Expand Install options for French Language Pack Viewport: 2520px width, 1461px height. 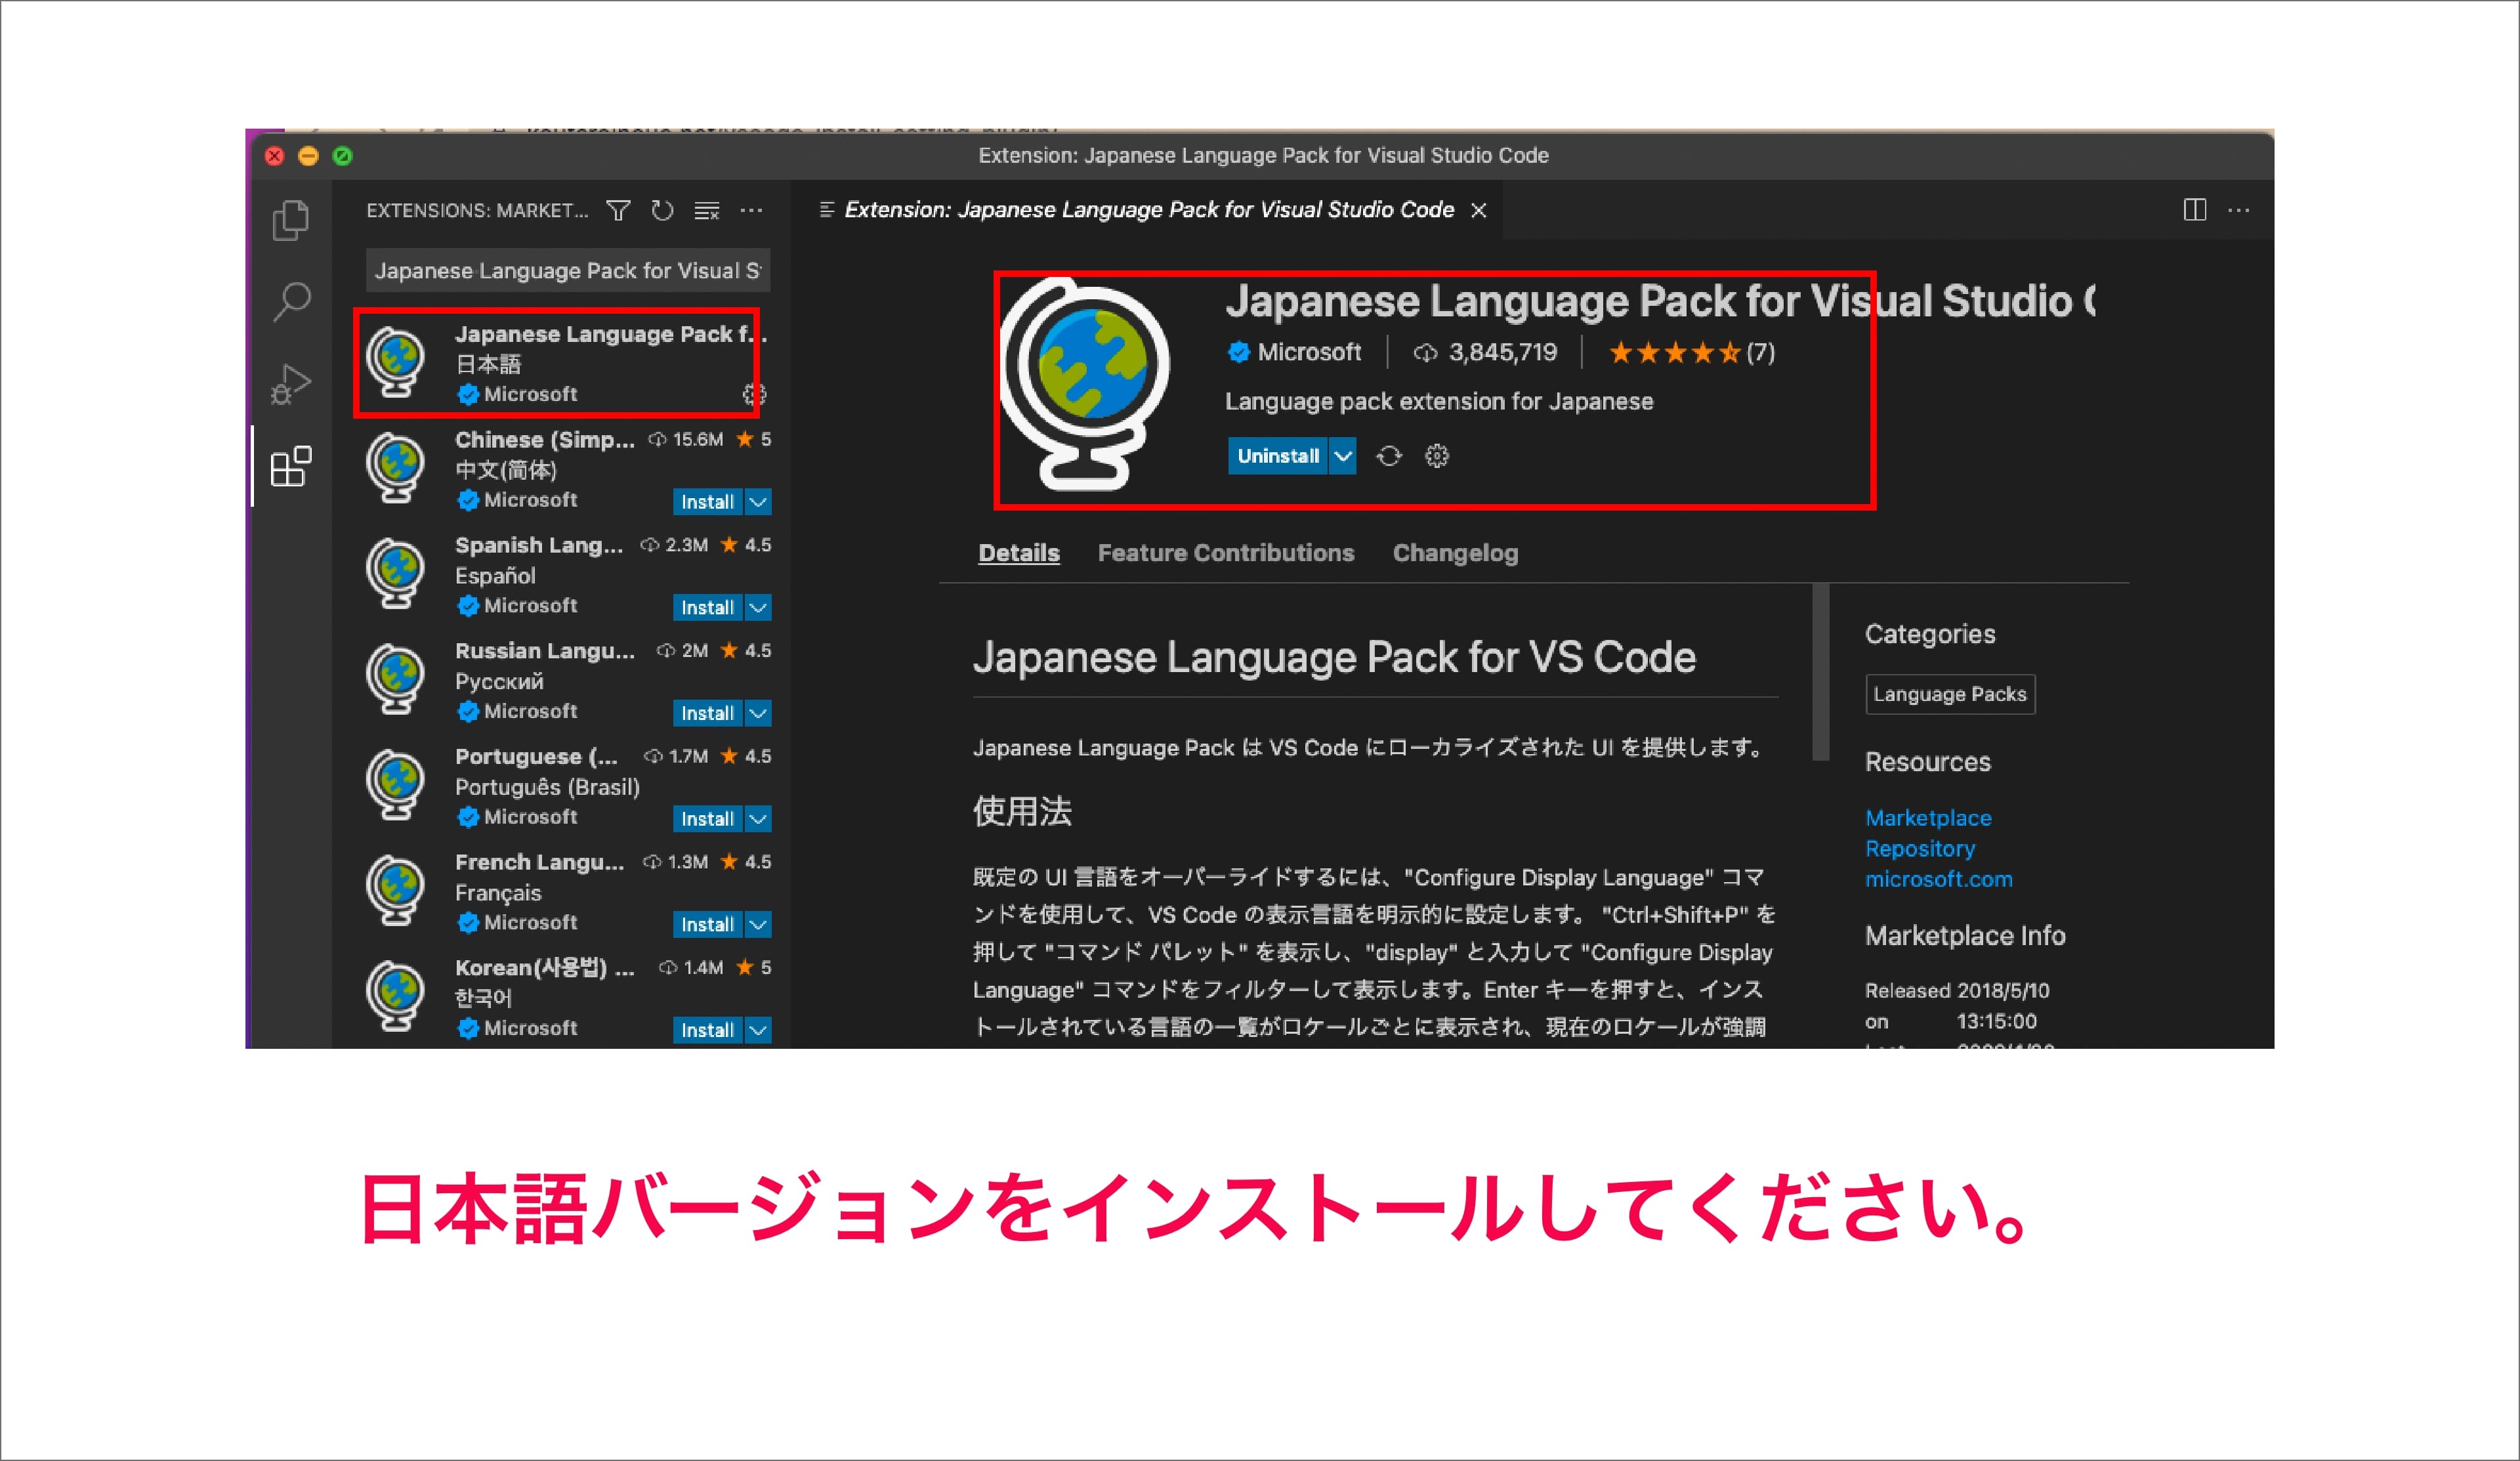click(x=758, y=925)
